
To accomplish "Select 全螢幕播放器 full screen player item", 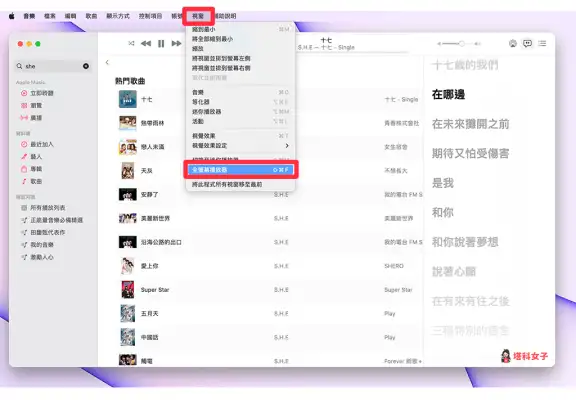I will (x=240, y=170).
